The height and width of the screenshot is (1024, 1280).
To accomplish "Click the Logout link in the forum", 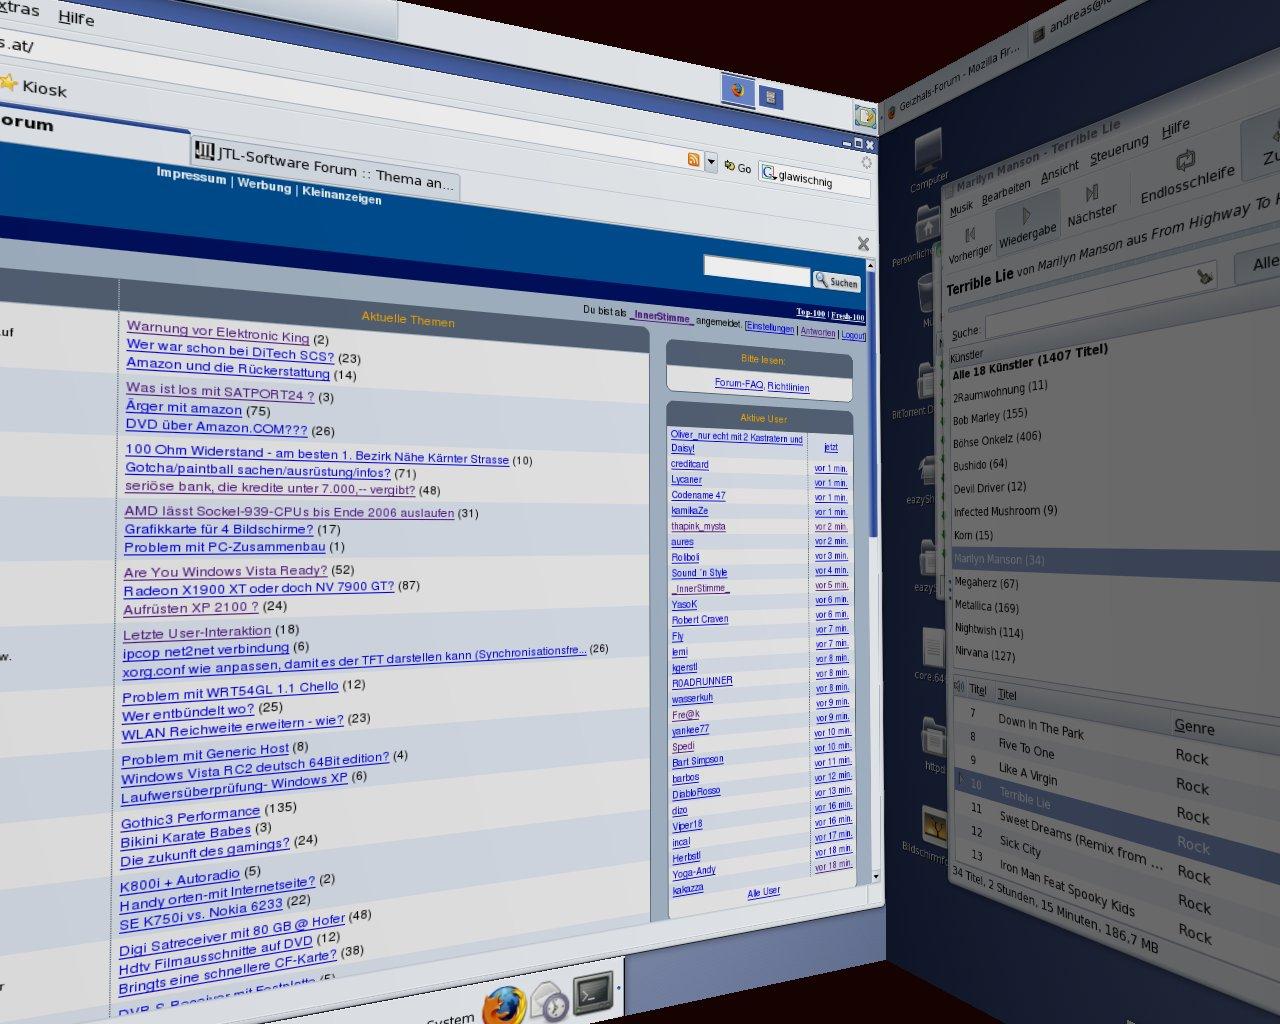I will pos(853,335).
